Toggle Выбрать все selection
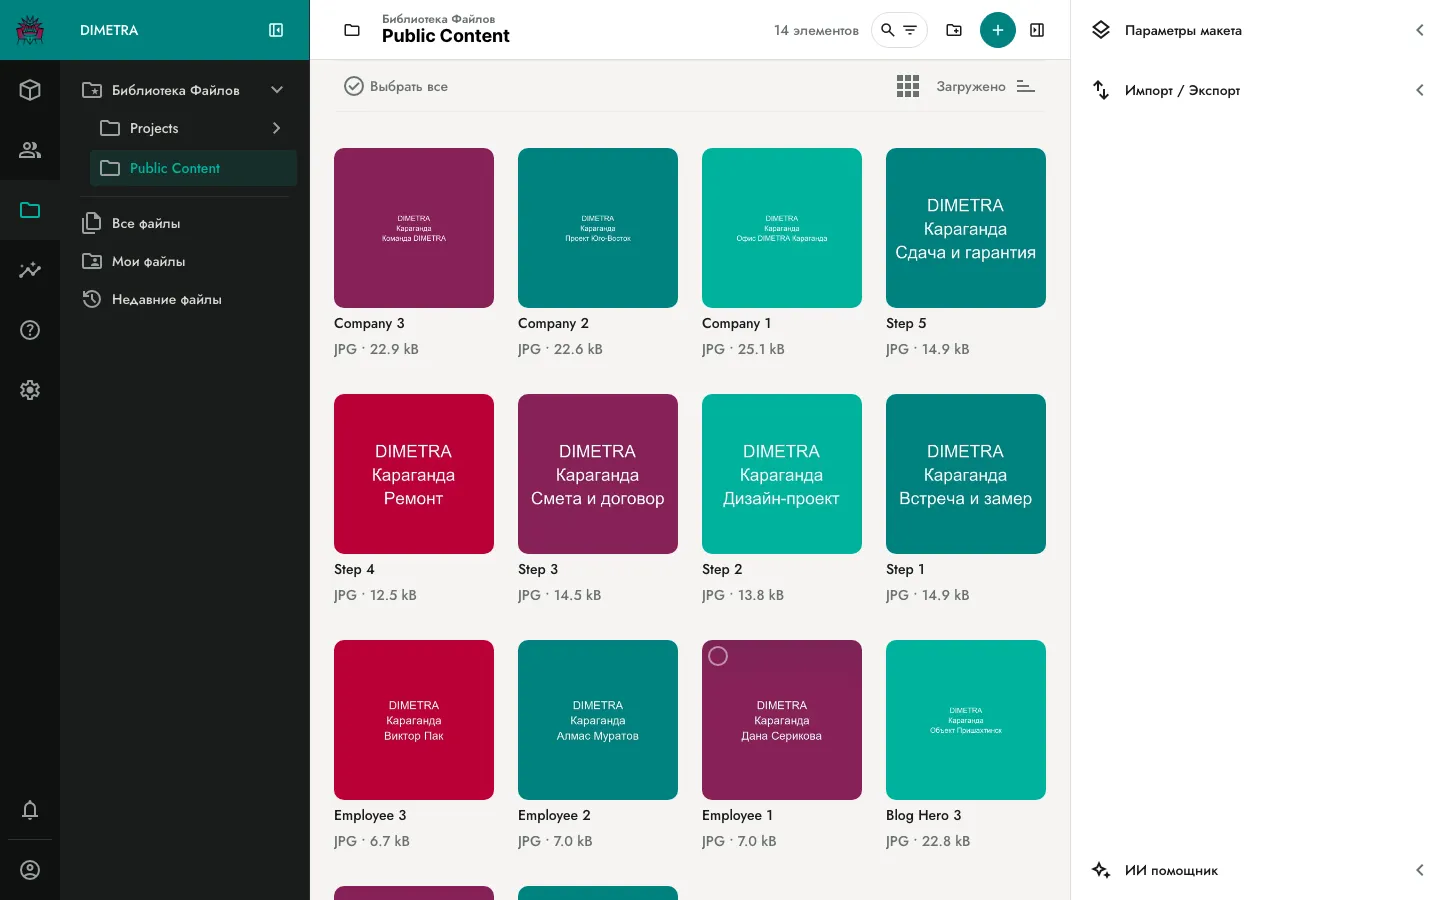 (x=396, y=86)
